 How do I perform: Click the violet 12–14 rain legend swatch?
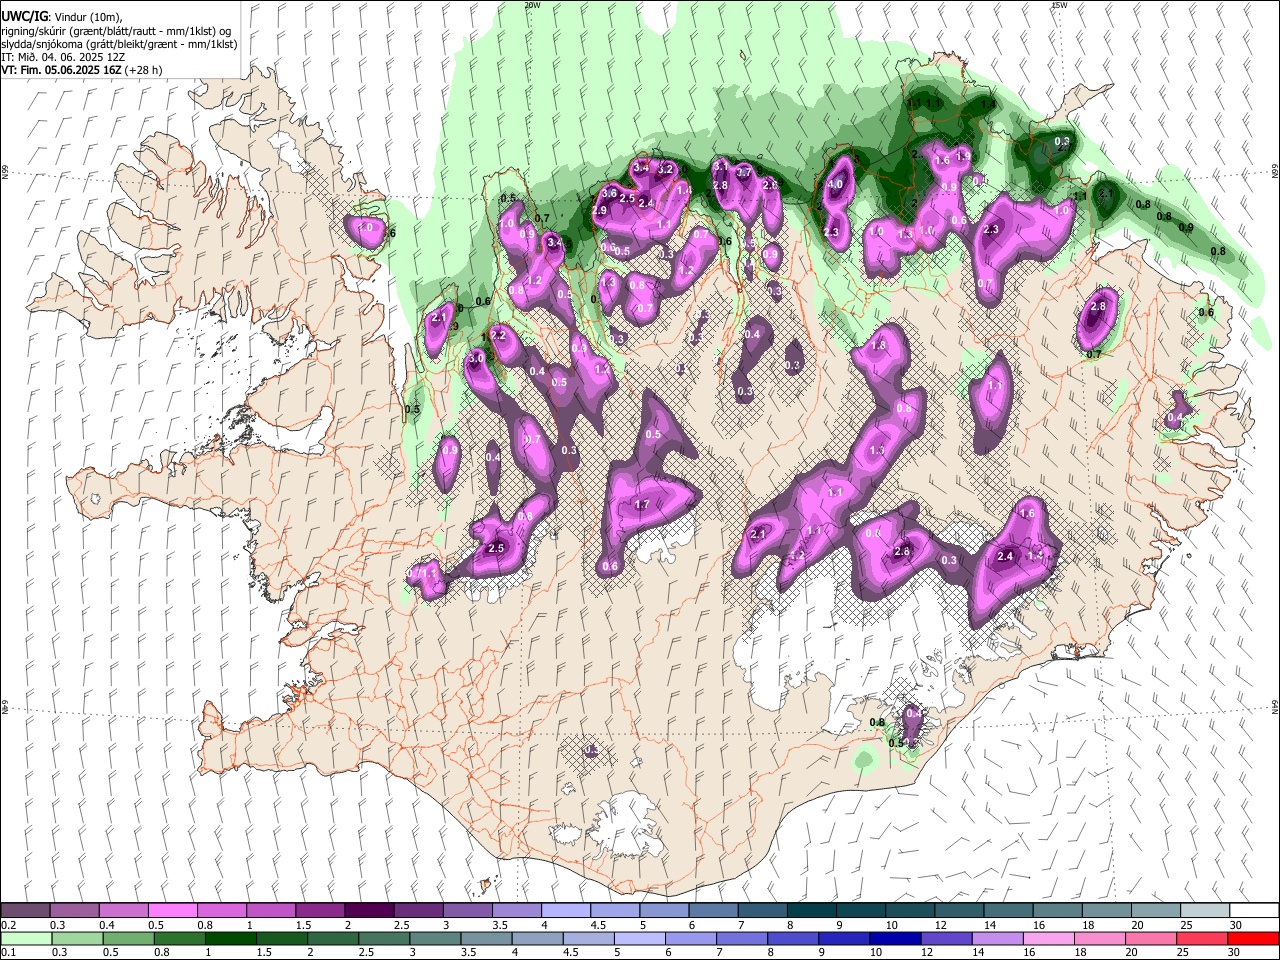point(945,938)
